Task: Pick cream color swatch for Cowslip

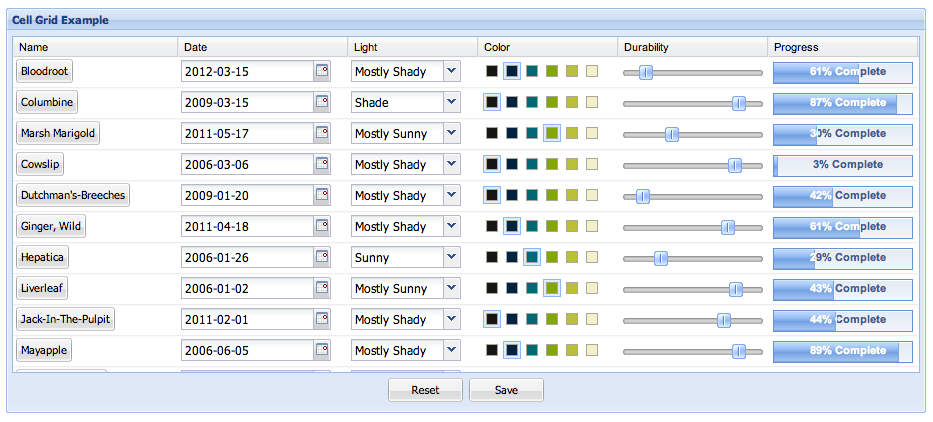Action: coord(592,164)
